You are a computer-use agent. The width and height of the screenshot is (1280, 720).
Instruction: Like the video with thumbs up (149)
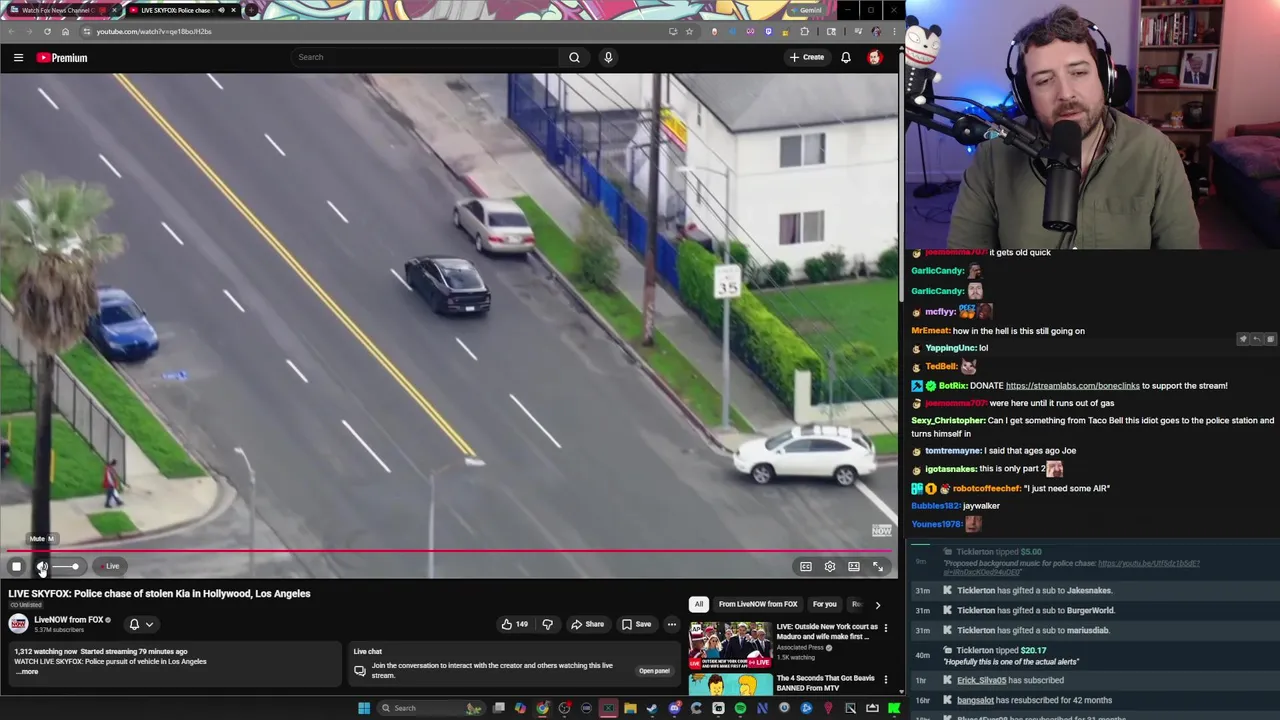pos(515,624)
